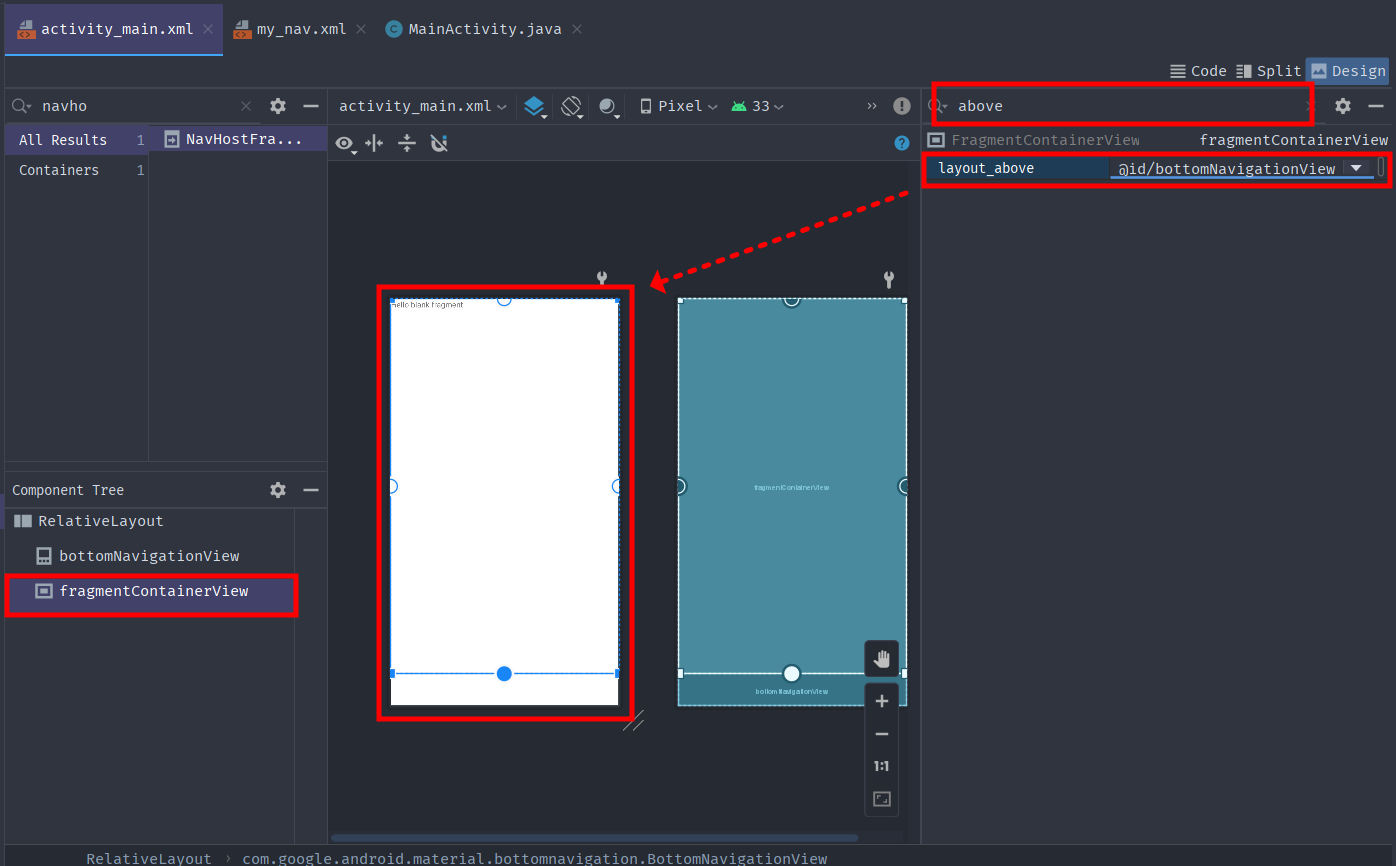The height and width of the screenshot is (866, 1396).
Task: Click the wrench icon above the design preview
Action: click(x=602, y=279)
